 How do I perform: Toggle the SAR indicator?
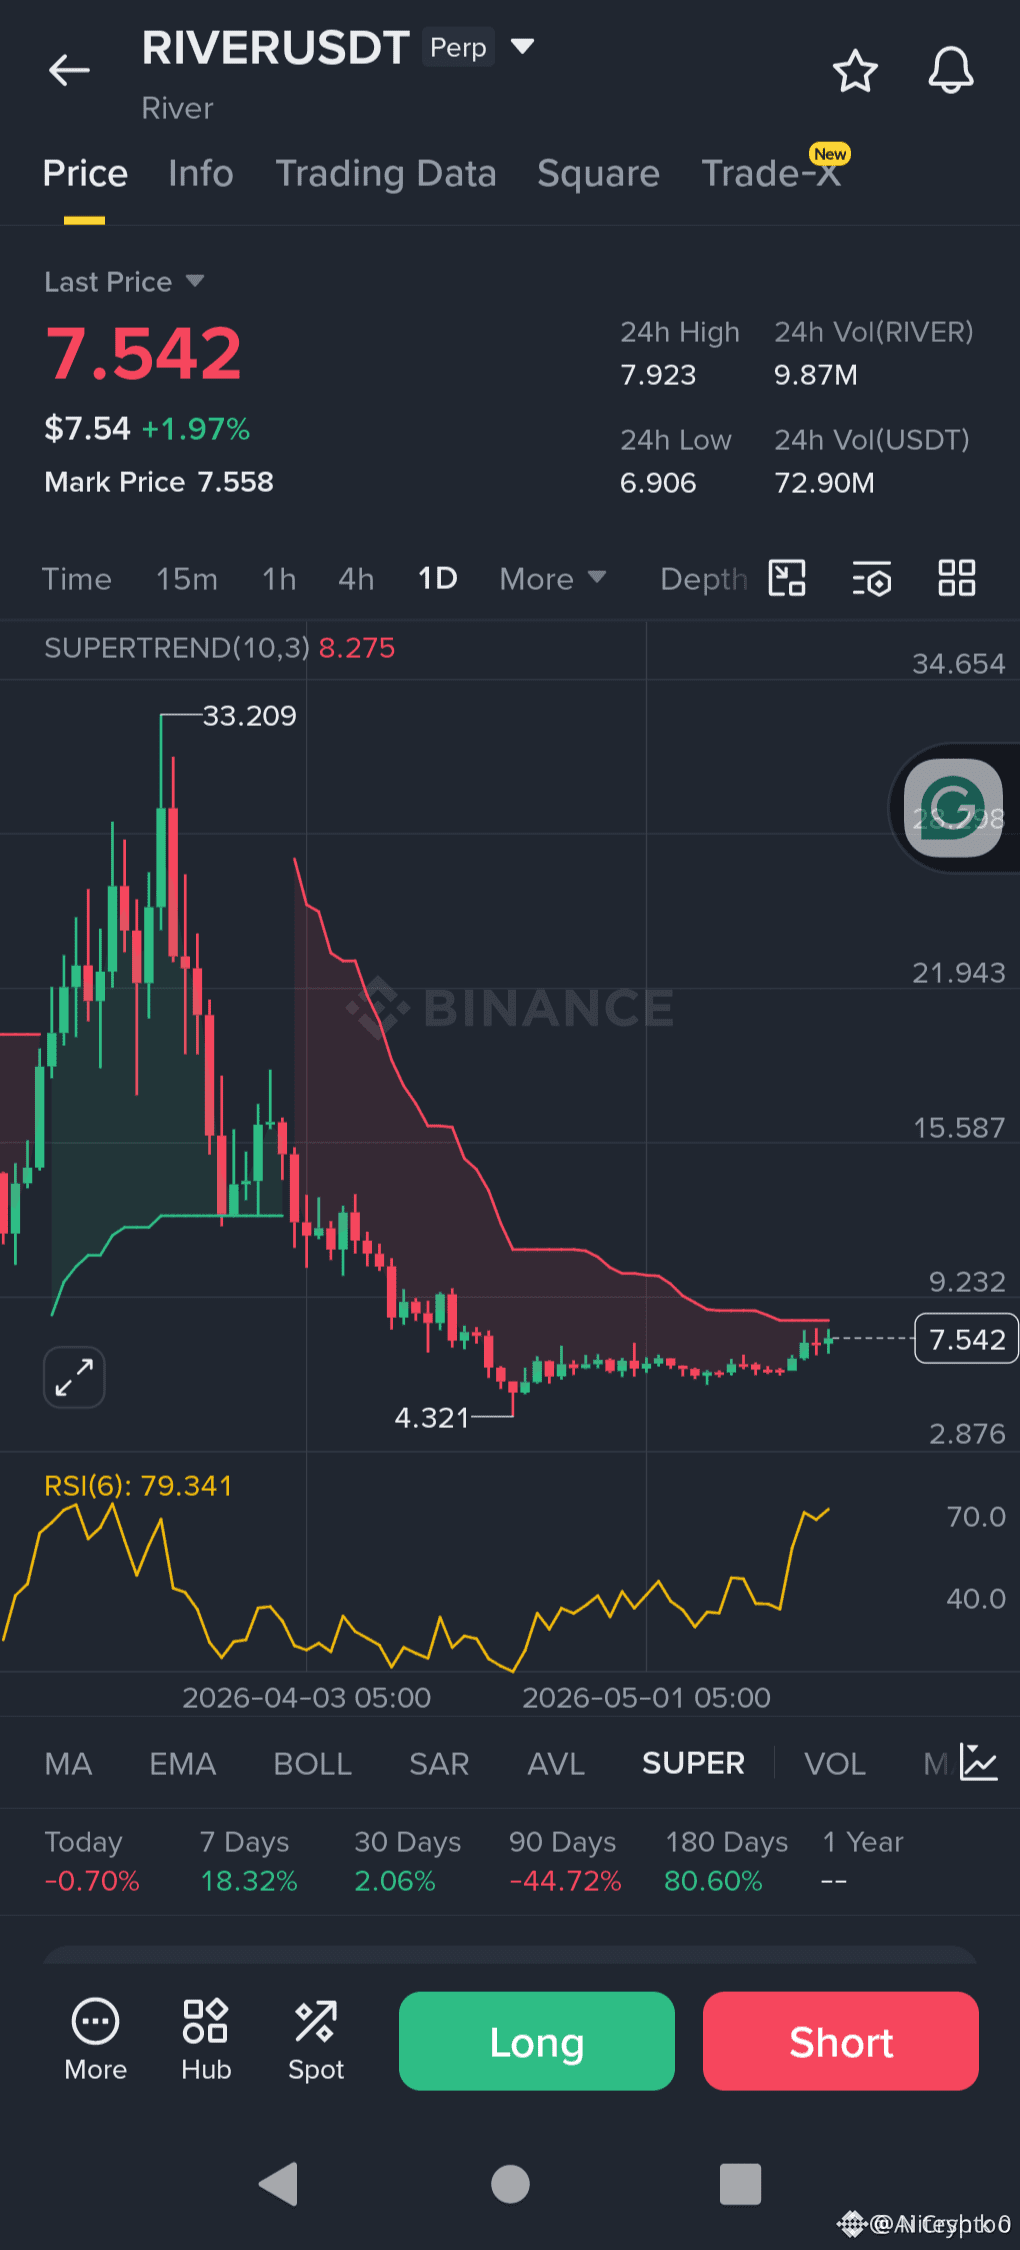439,1764
